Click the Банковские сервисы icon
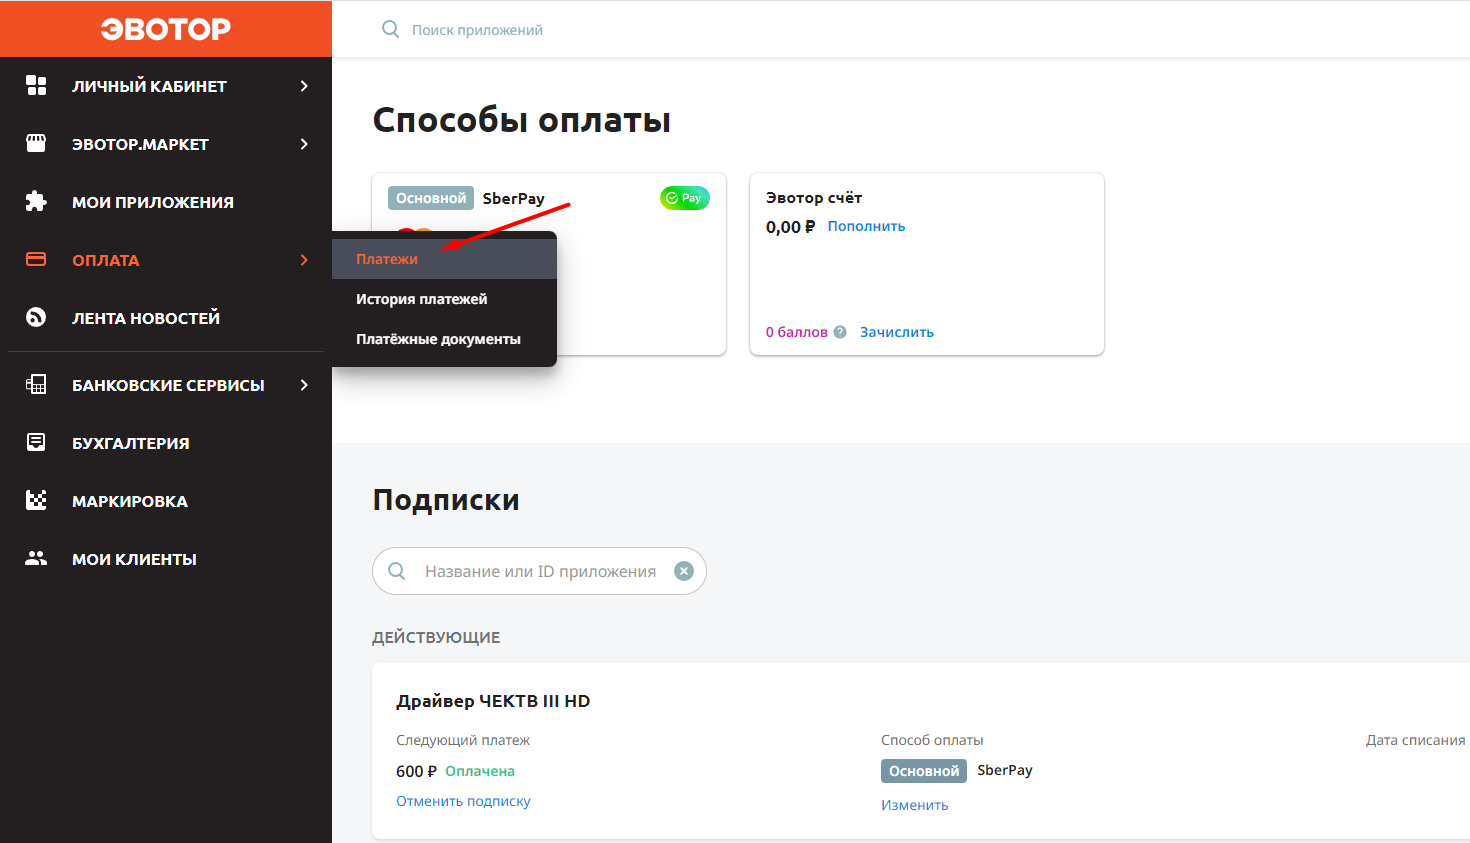 coord(36,384)
